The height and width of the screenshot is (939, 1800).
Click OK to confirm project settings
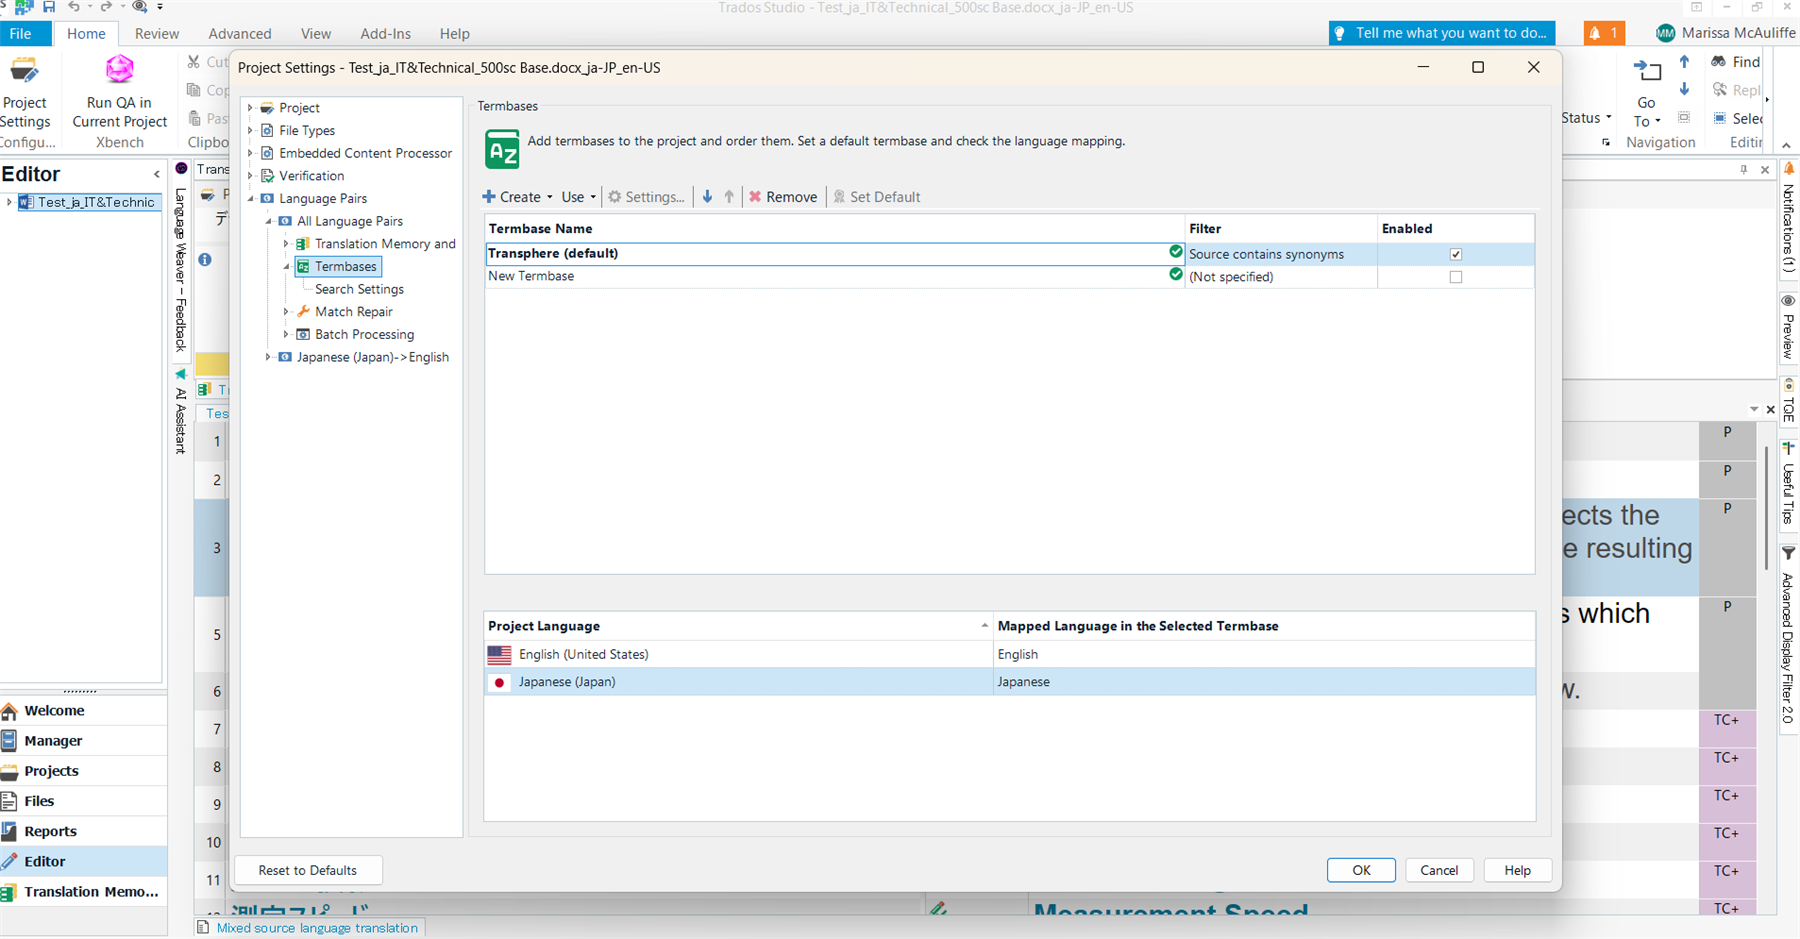tap(1360, 869)
